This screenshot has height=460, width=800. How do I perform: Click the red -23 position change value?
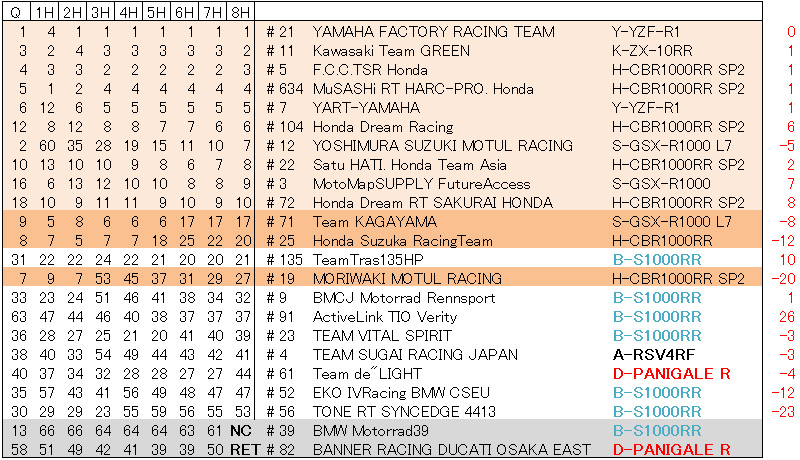click(x=784, y=412)
